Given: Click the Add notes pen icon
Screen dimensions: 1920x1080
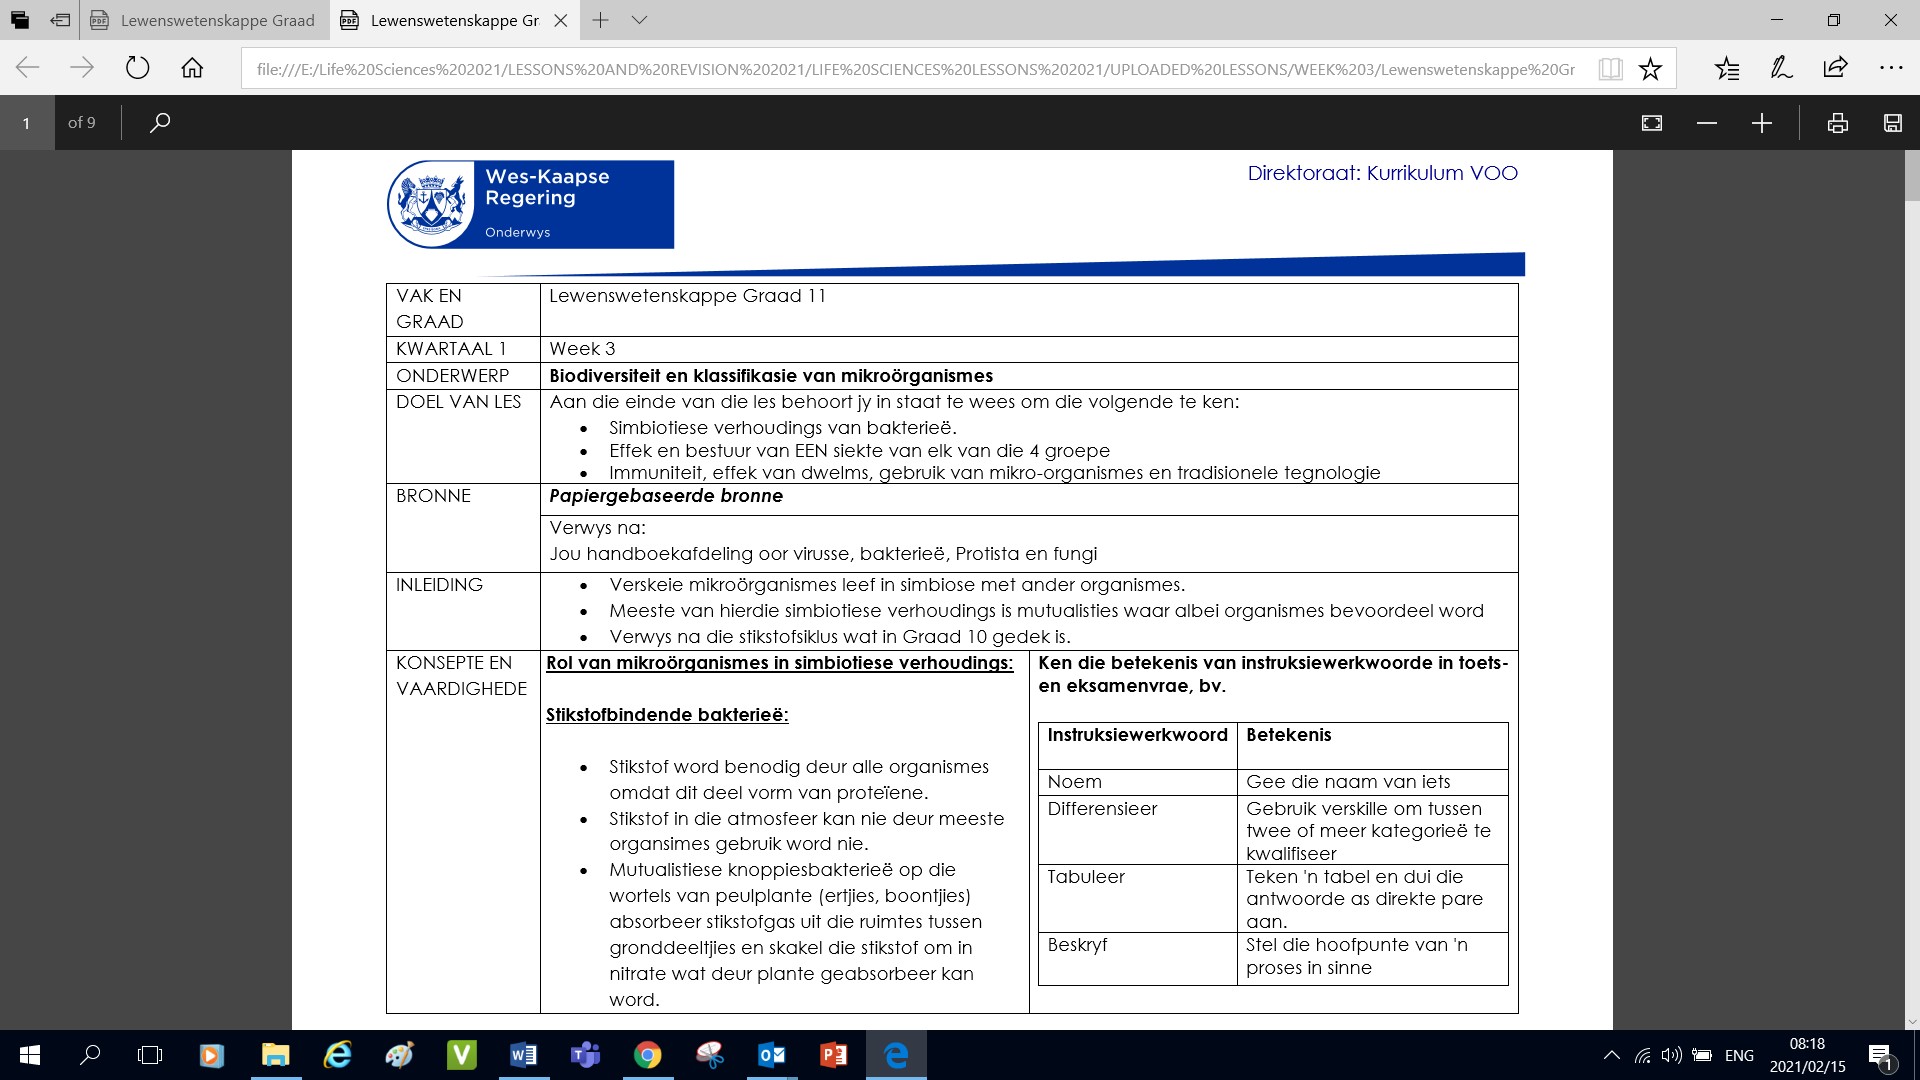Looking at the screenshot, I should coord(1781,68).
